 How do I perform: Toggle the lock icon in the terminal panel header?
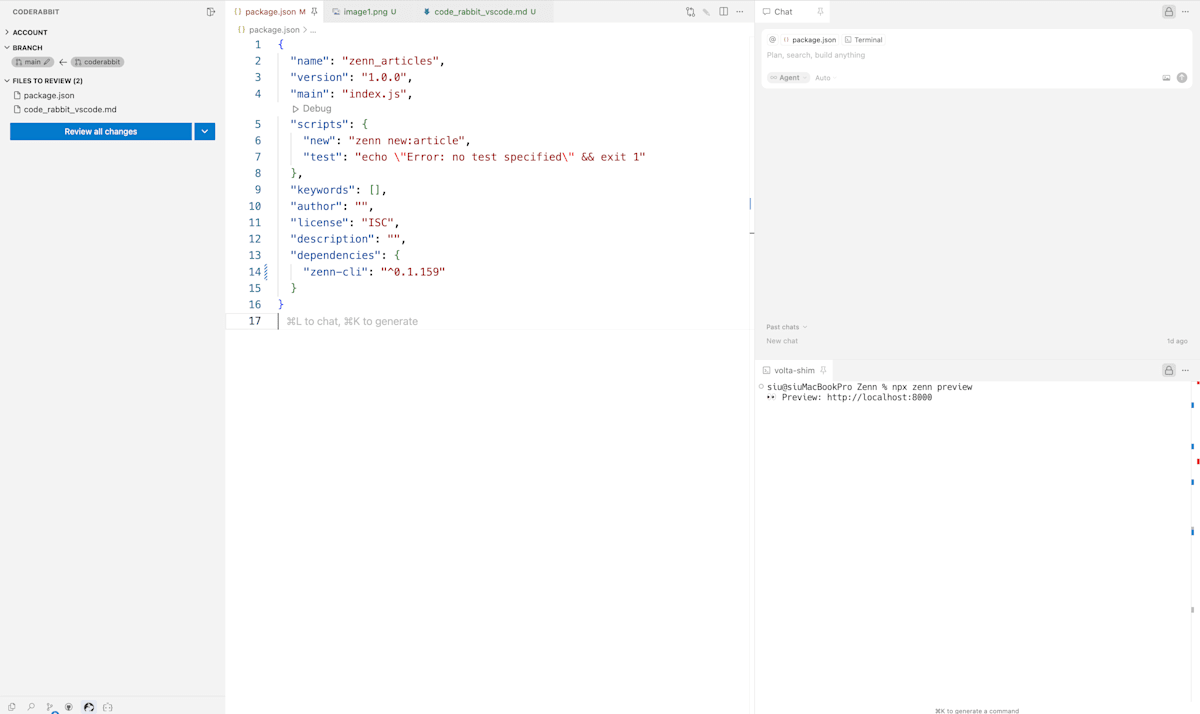click(x=1168, y=370)
